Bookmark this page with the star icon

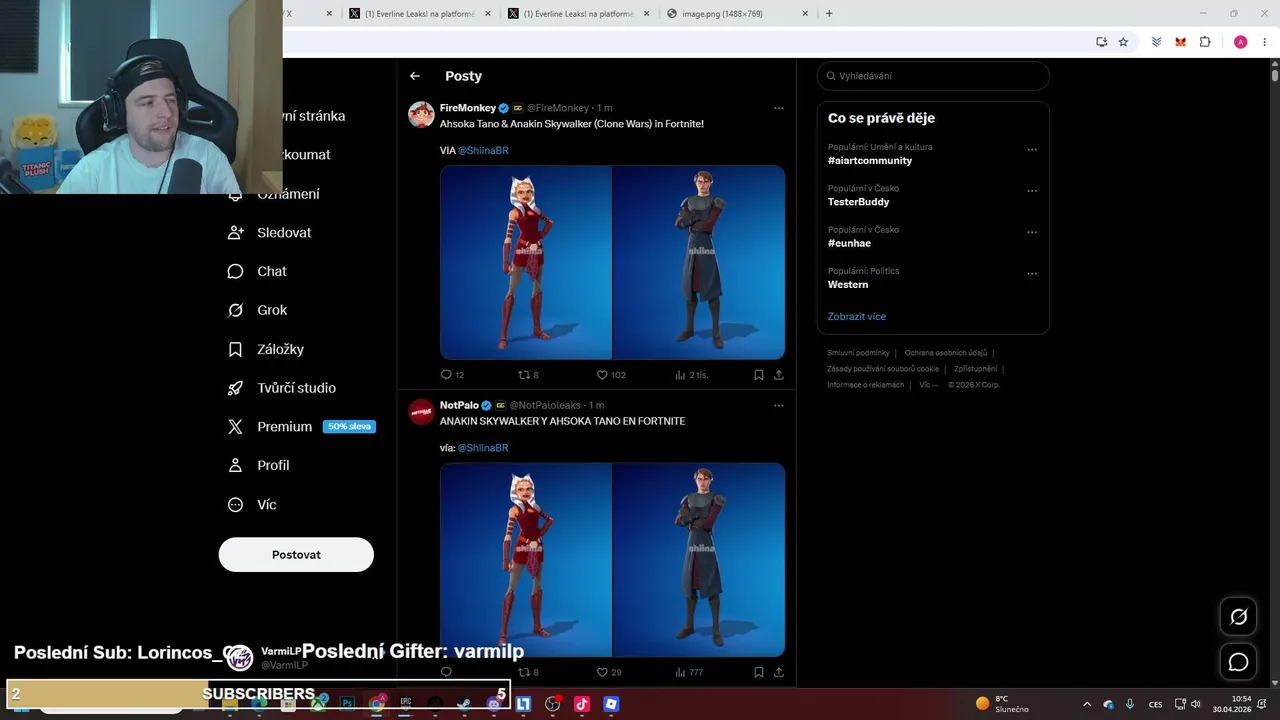(x=1123, y=42)
